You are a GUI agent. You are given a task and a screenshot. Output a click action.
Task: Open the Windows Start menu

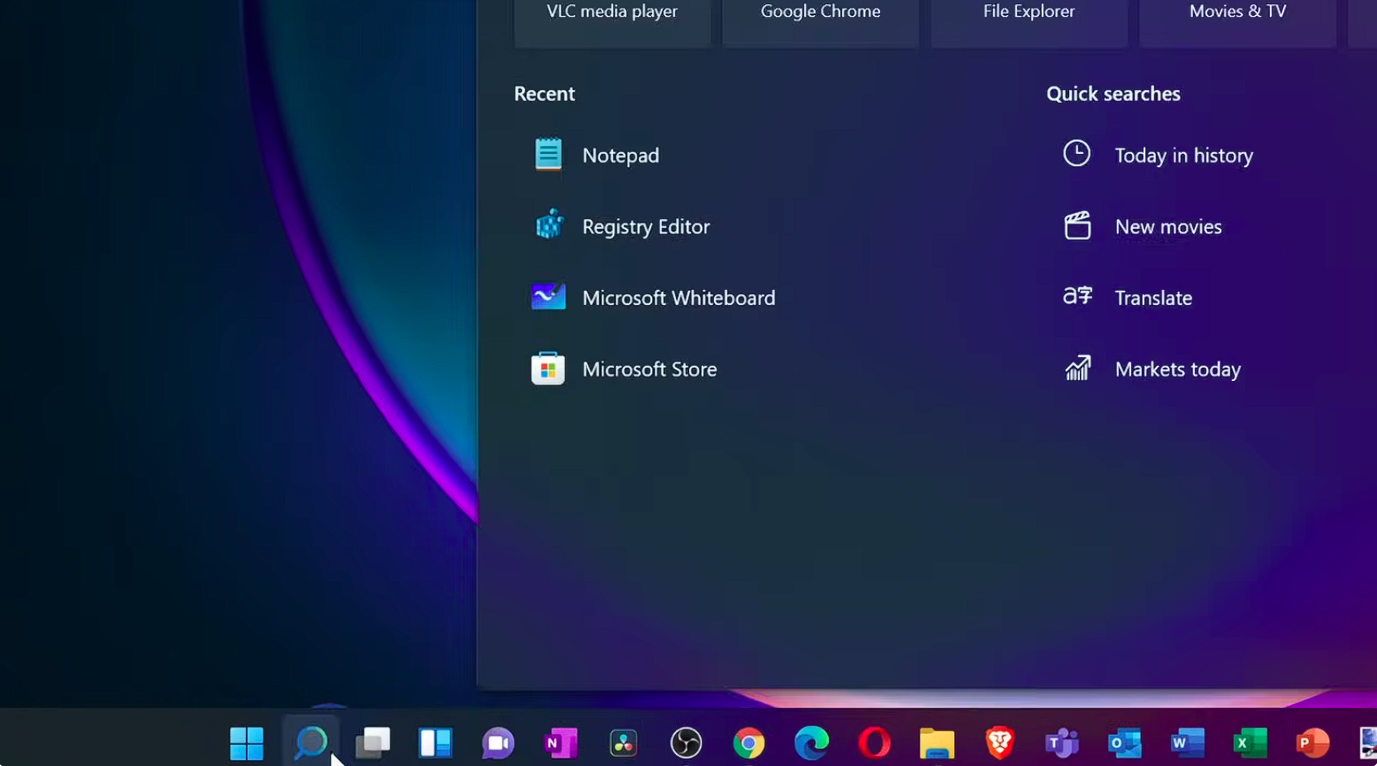click(x=247, y=743)
